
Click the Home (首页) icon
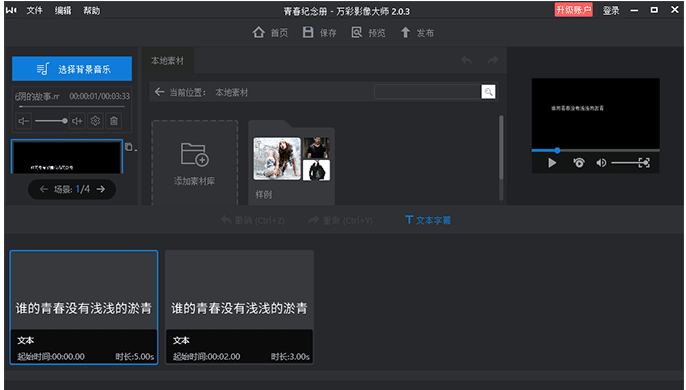pyautogui.click(x=259, y=32)
